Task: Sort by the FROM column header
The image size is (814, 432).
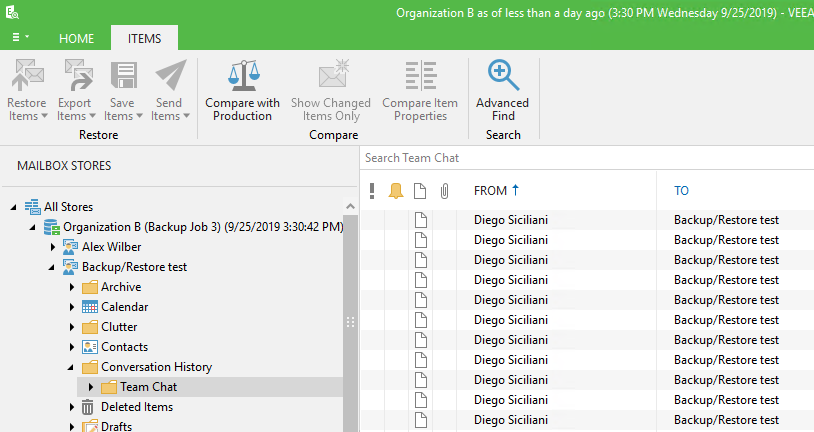Action: pos(490,191)
